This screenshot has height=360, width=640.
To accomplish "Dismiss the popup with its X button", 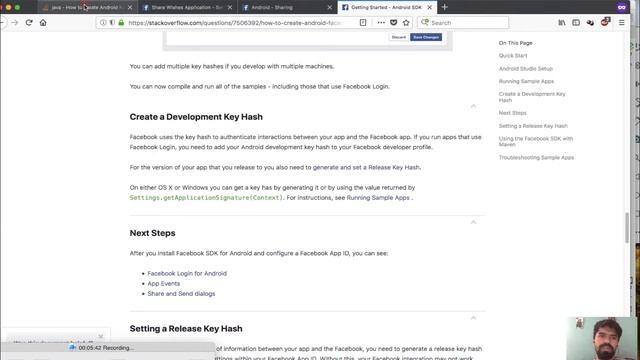I will click(101, 336).
